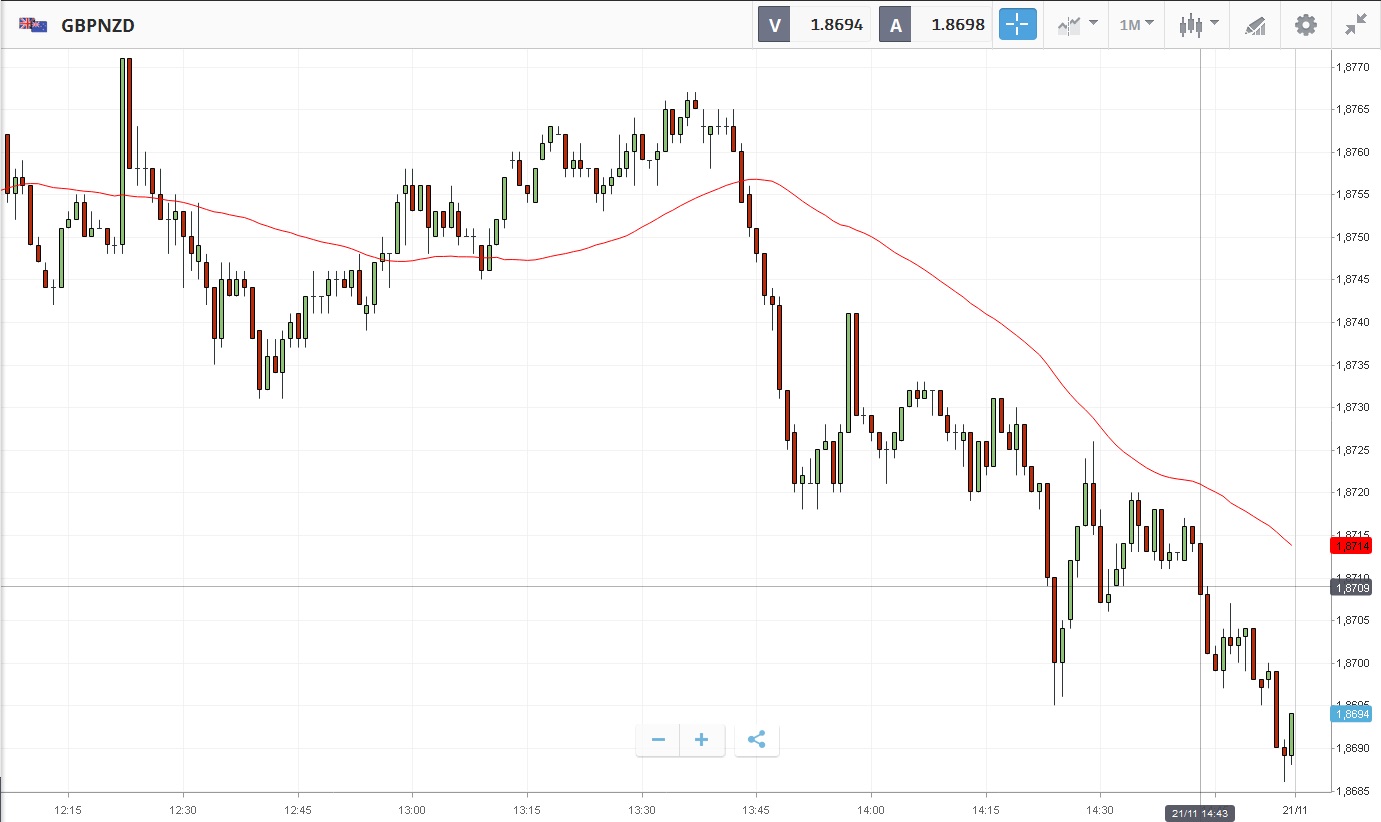The image size is (1381, 822).
Task: Click the crosshair time label 21/11 14:43
Action: point(1200,814)
